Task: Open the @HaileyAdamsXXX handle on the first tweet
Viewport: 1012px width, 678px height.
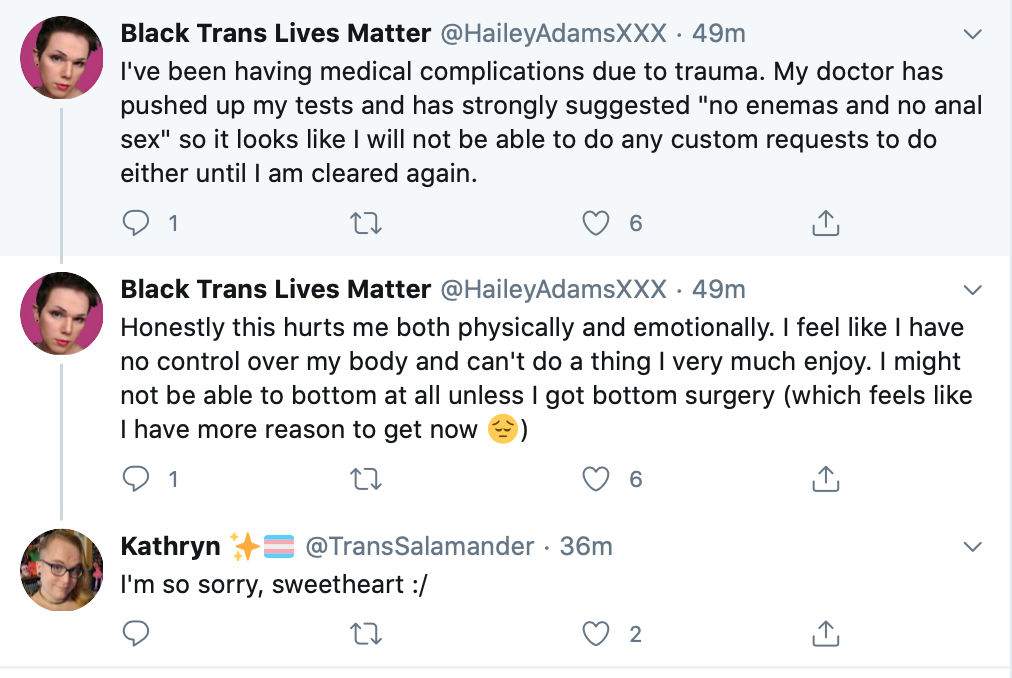Action: pyautogui.click(x=554, y=34)
